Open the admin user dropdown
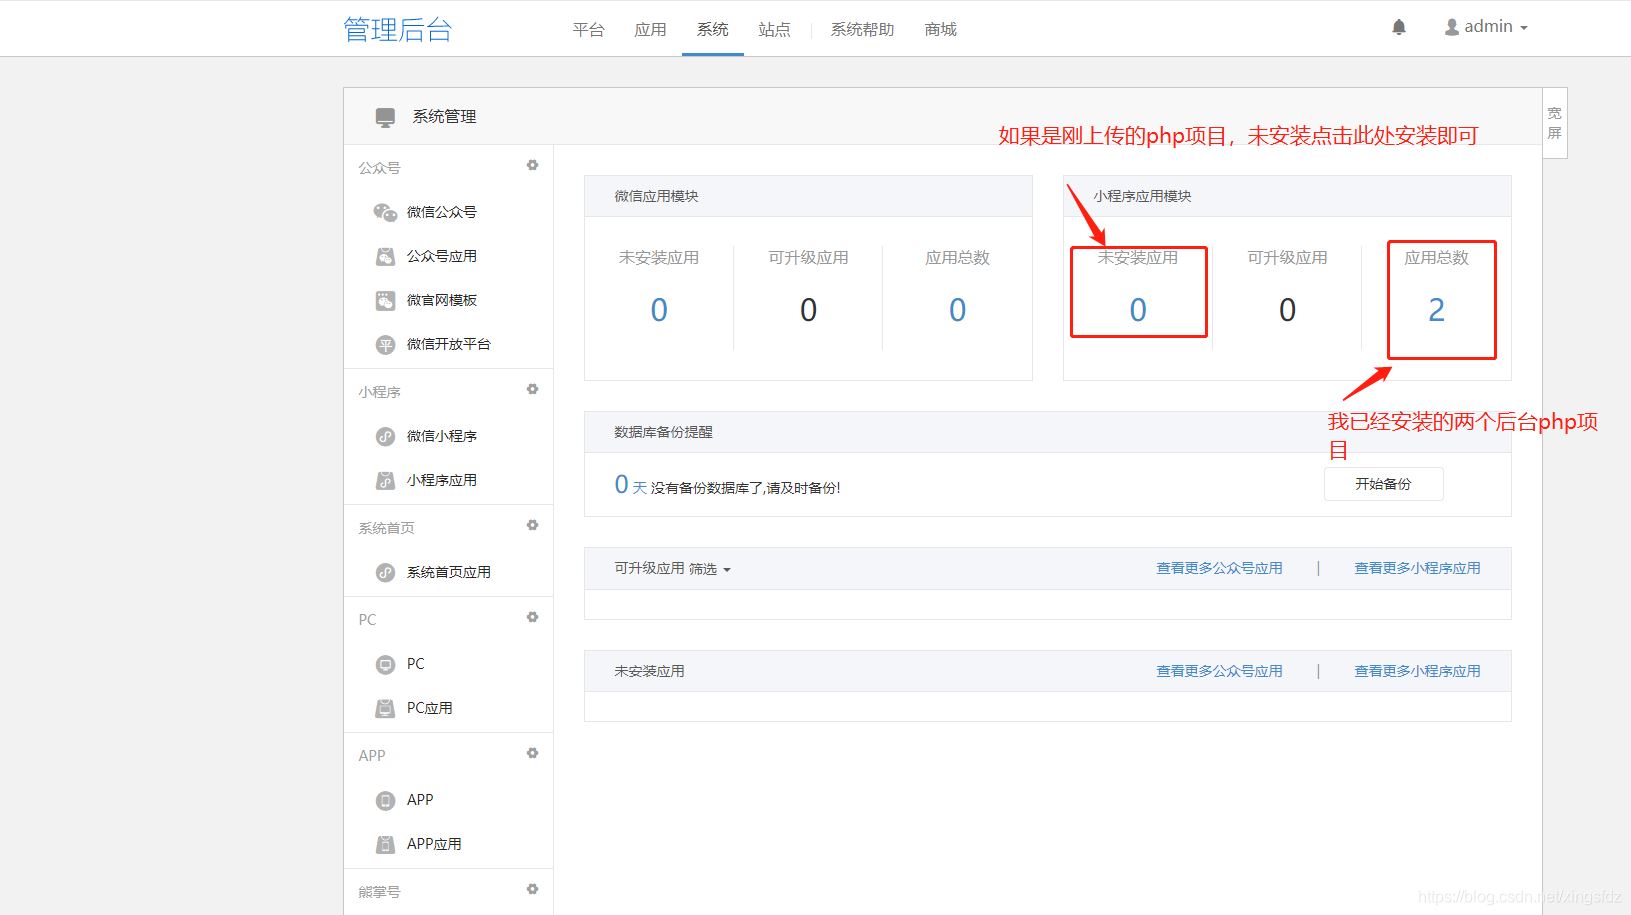 1486,27
